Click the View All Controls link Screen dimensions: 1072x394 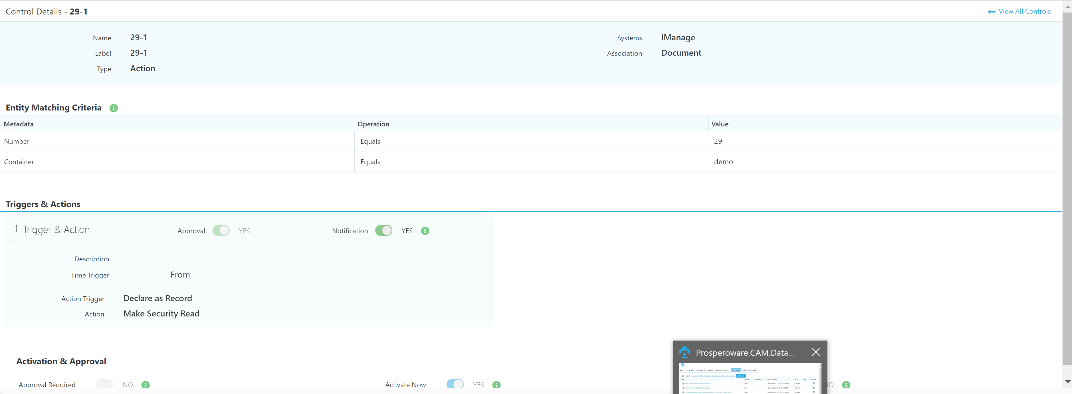coord(1019,12)
